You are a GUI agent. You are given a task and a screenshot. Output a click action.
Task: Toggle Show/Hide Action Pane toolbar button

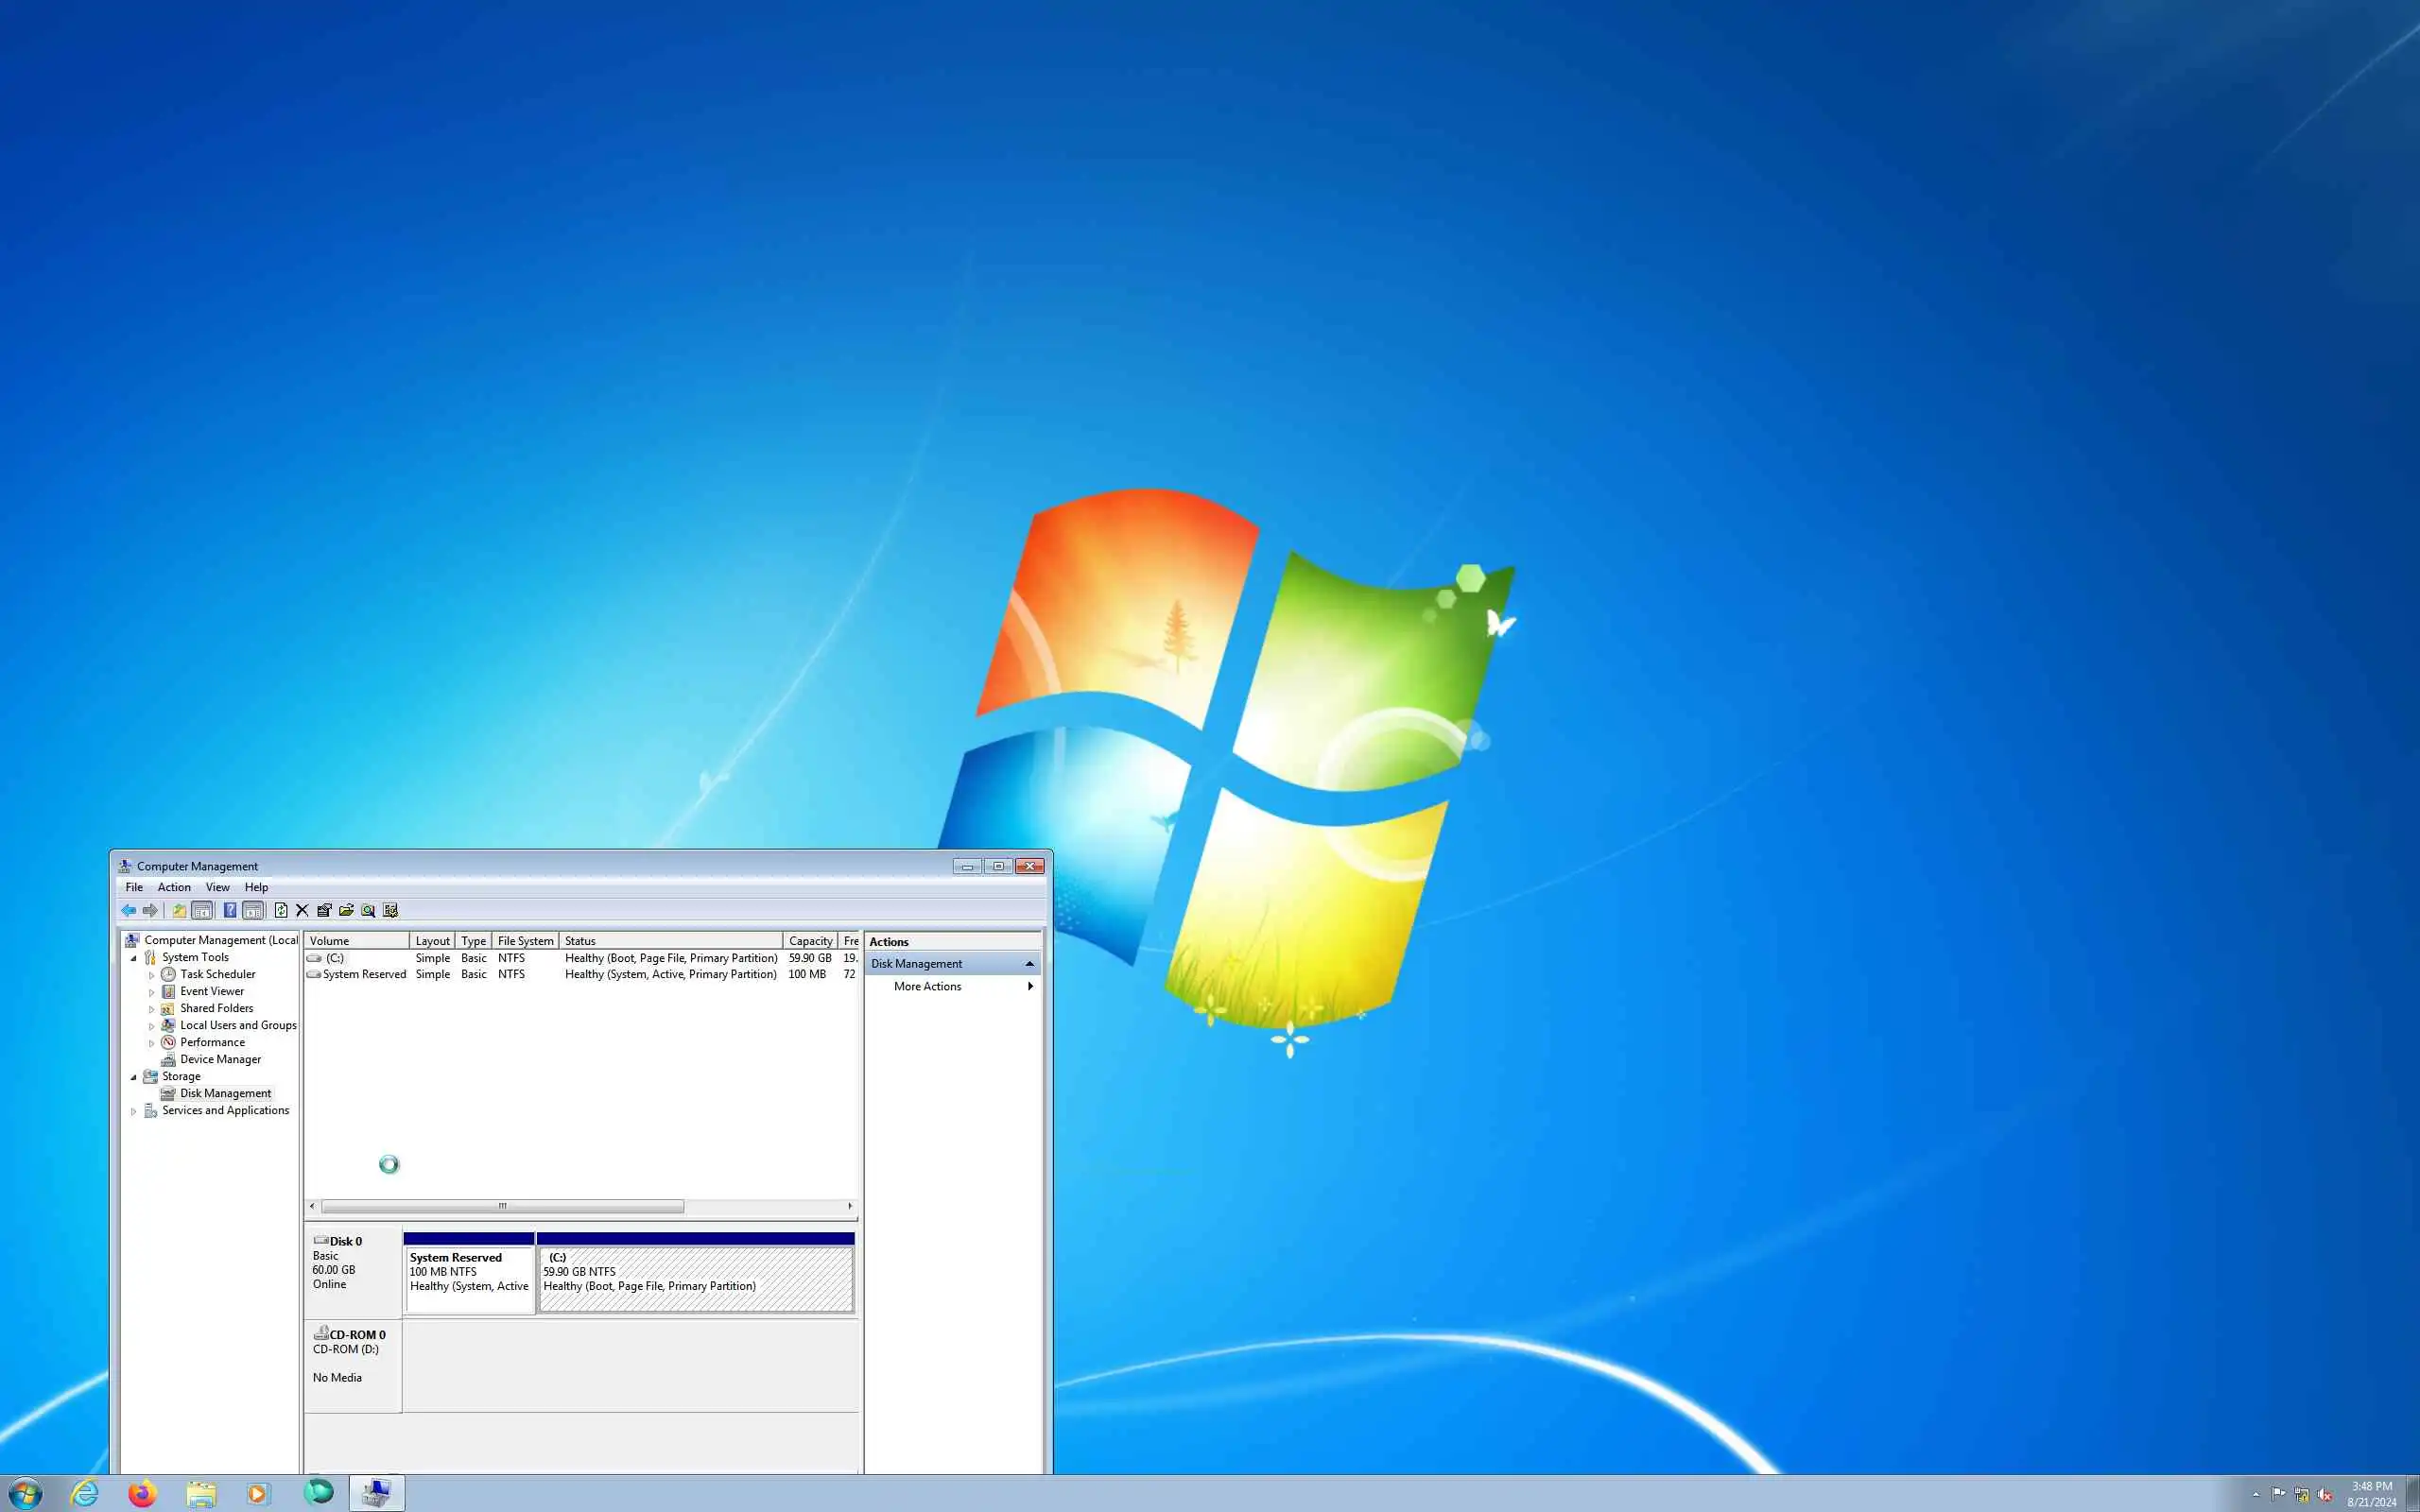[253, 910]
